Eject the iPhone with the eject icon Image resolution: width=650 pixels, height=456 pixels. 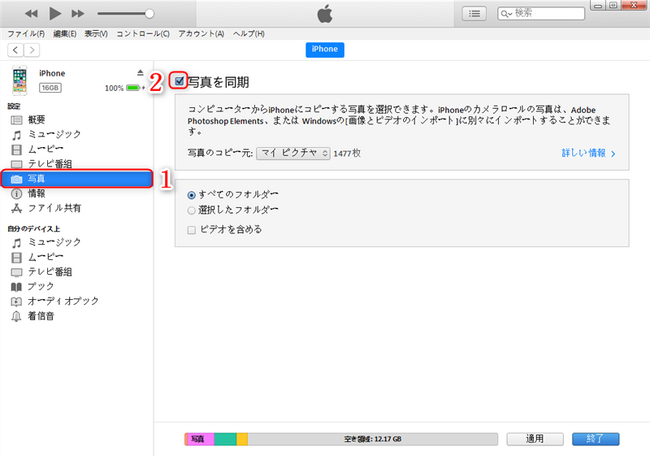(x=140, y=73)
